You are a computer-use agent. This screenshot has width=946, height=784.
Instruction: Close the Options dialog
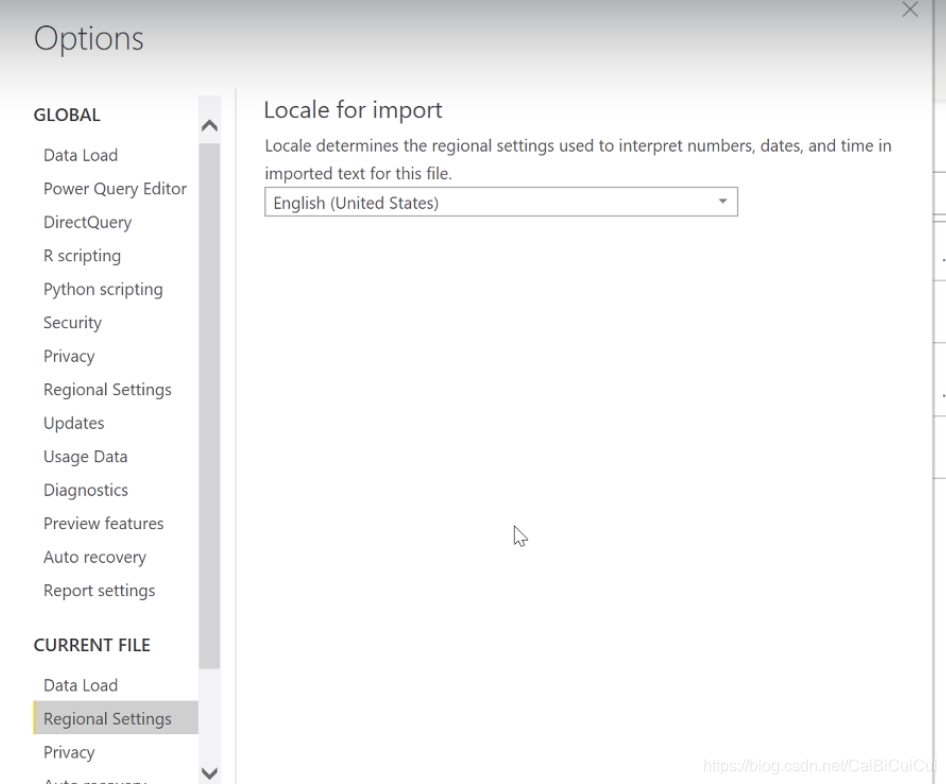point(910,9)
